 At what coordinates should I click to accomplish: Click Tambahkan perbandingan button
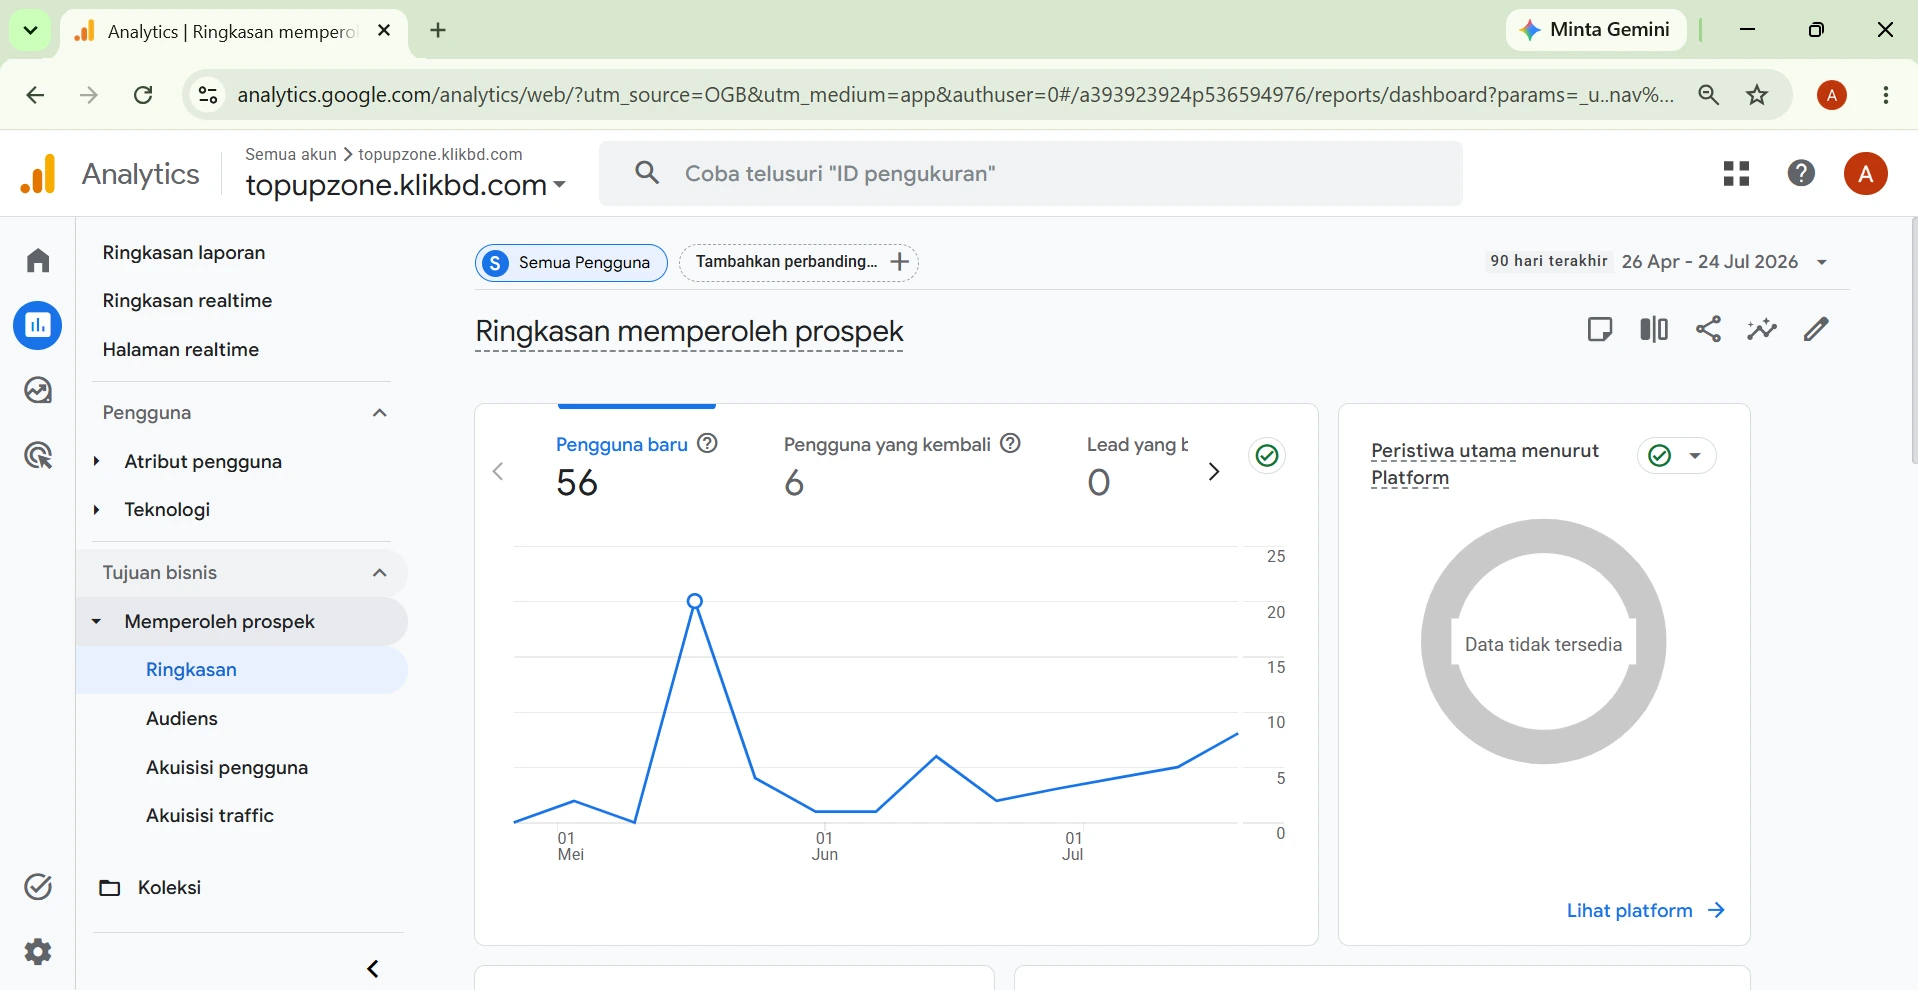(799, 262)
